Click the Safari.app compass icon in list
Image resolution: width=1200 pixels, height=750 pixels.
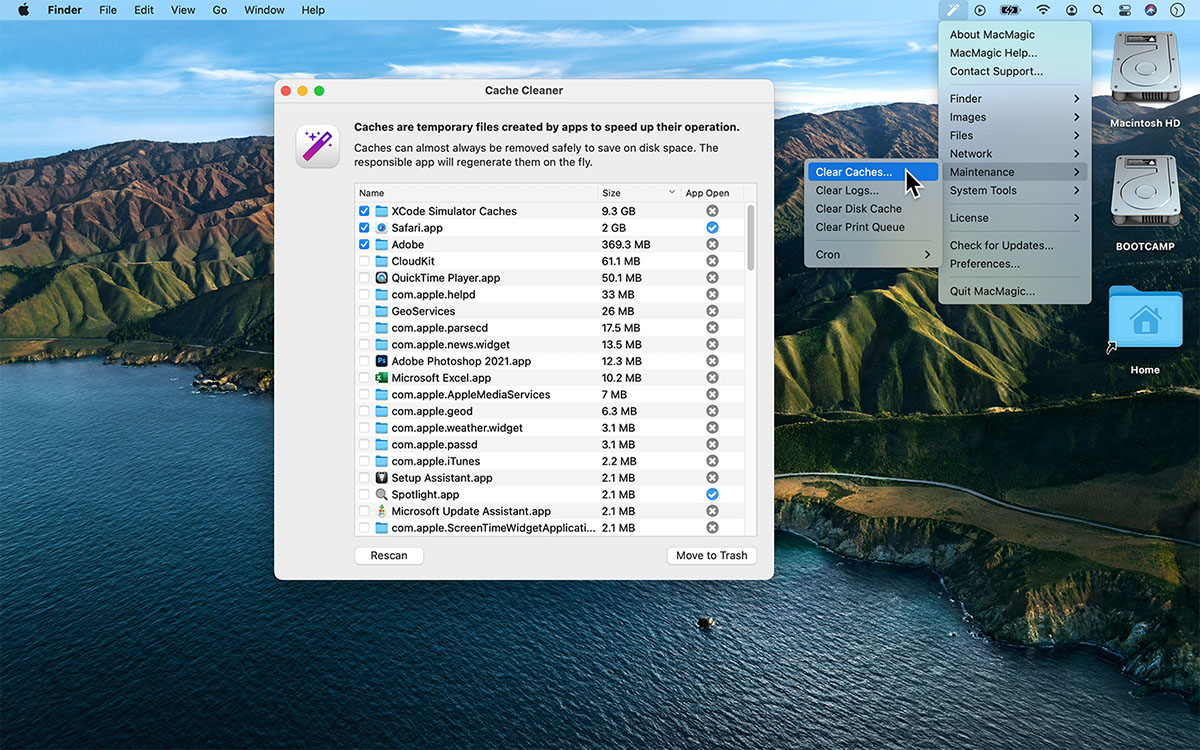(381, 228)
